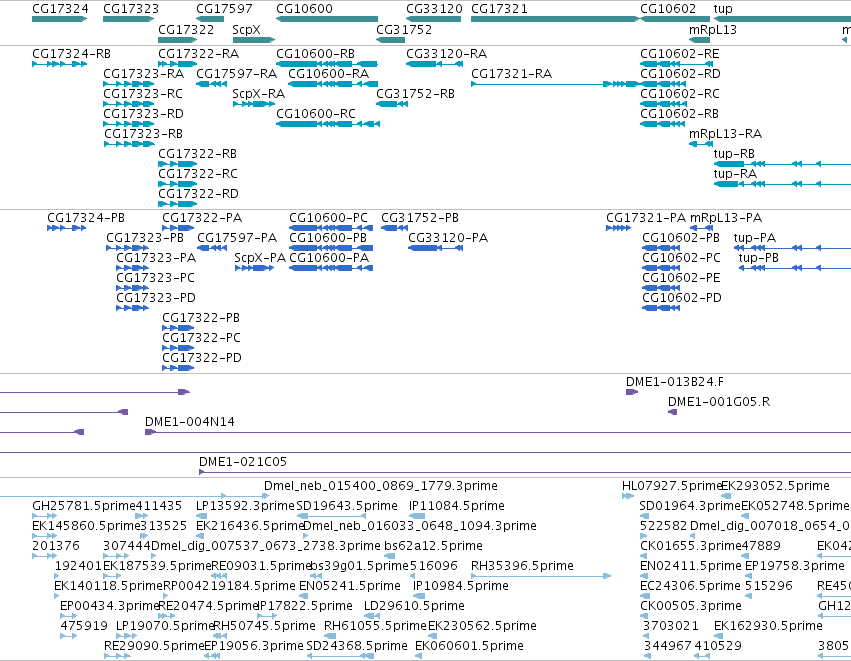Click EST CK00505.3prime
The height and width of the screenshot is (661, 851).
pos(644,616)
